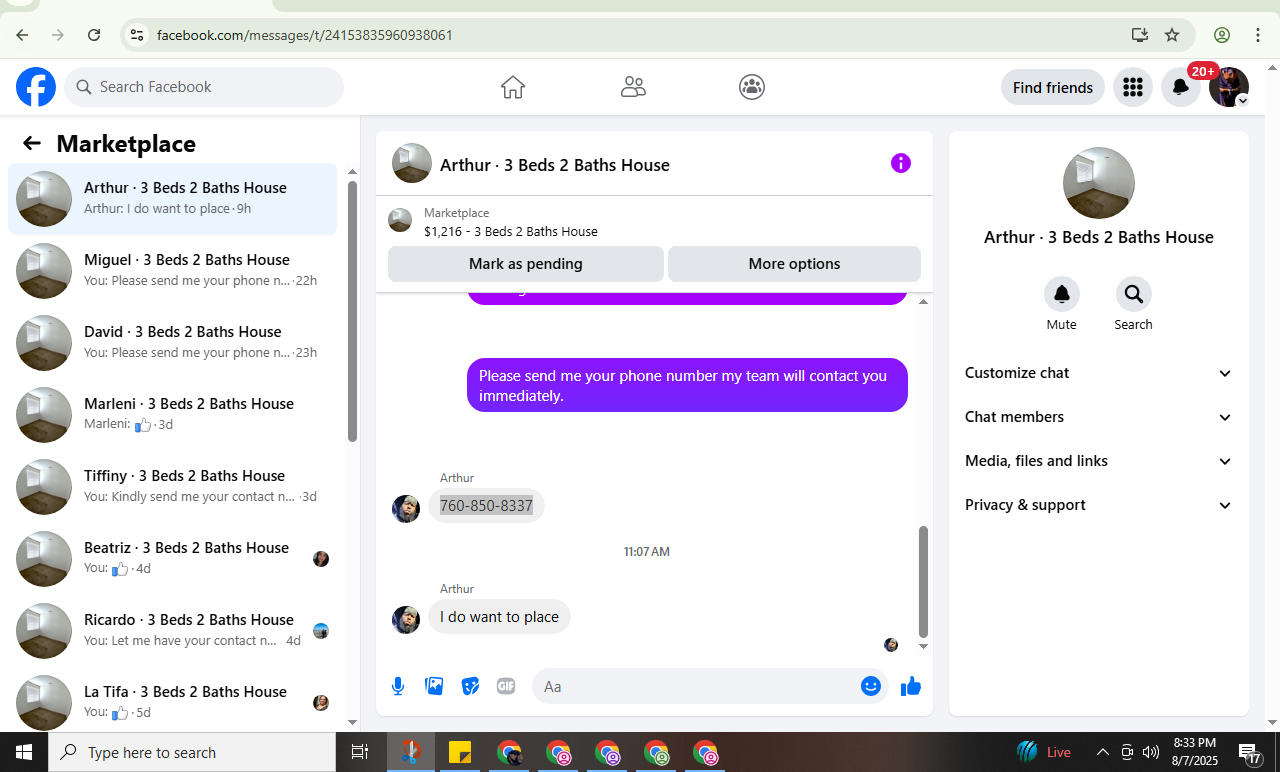The height and width of the screenshot is (772, 1280).
Task: Record a voice clip with microphone icon
Action: [x=398, y=686]
